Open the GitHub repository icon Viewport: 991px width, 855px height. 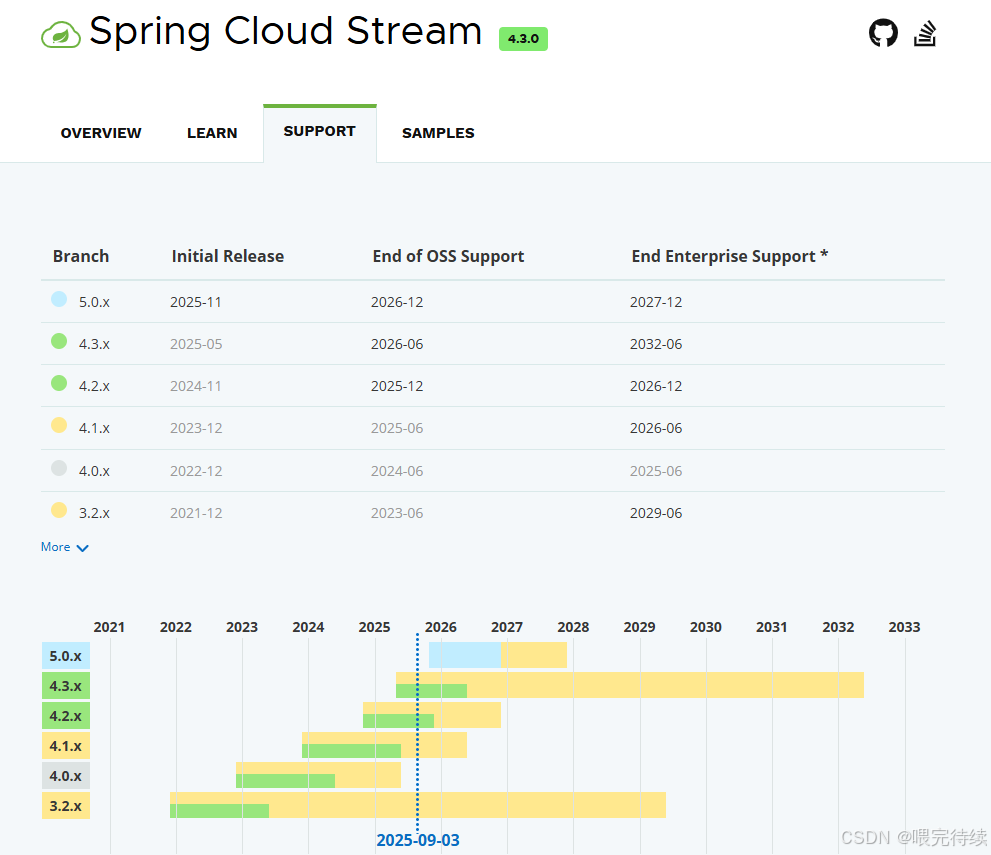883,33
